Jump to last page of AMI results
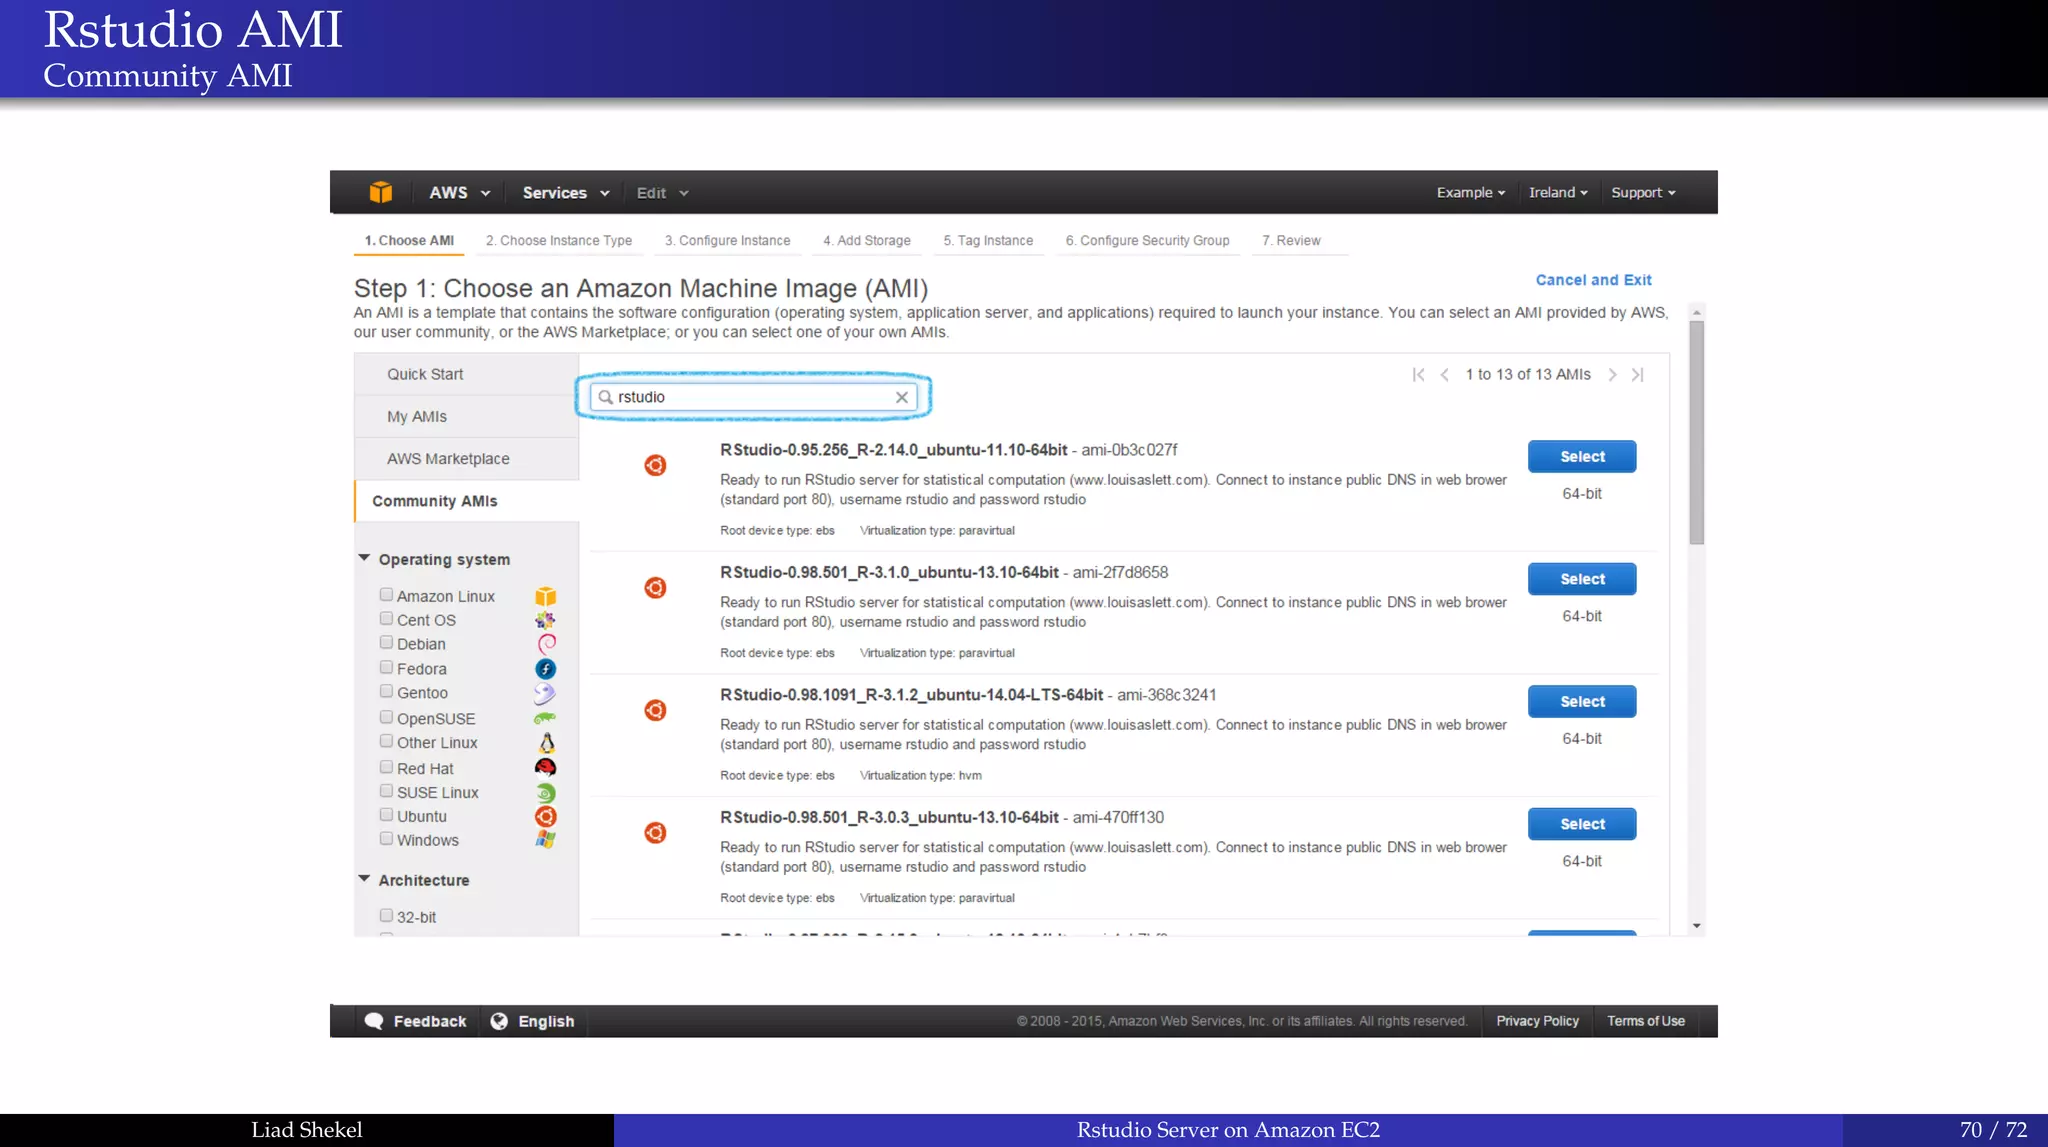The width and height of the screenshot is (2048, 1147). click(1638, 375)
